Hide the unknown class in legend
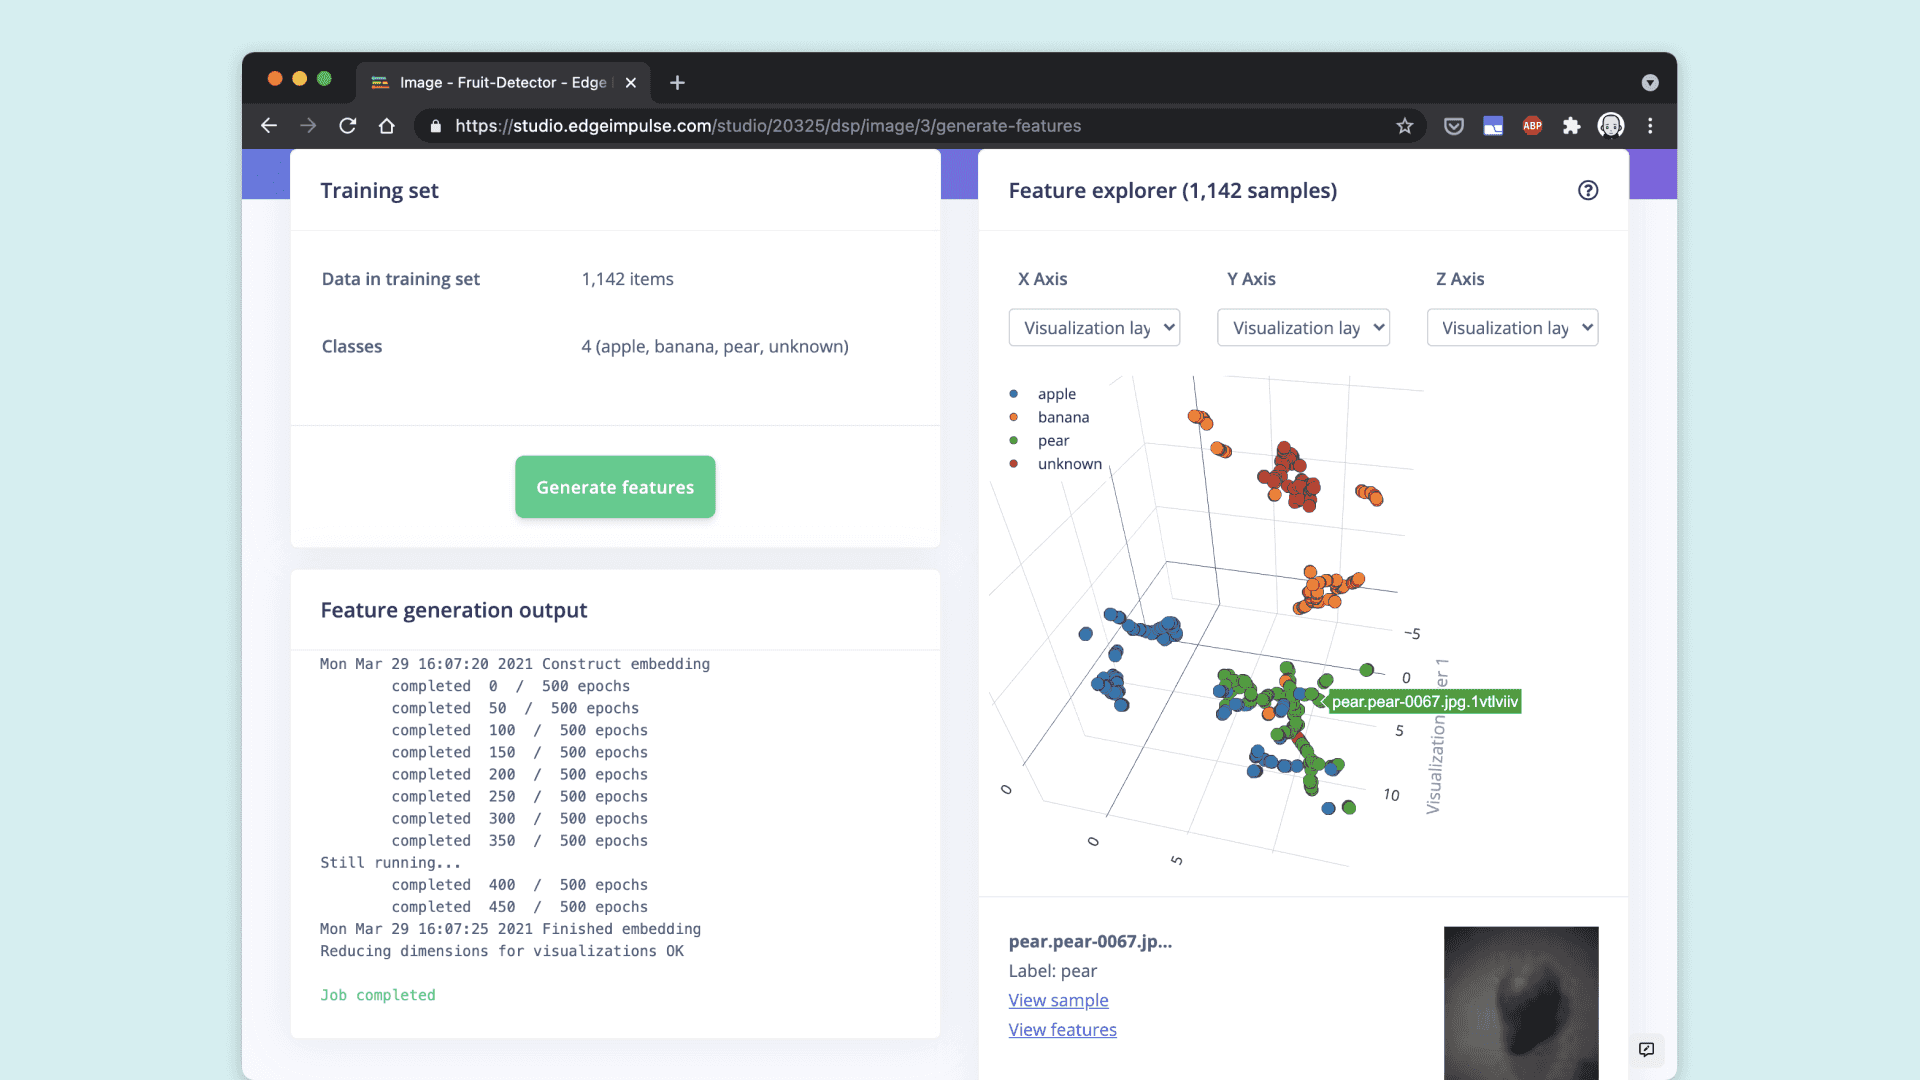This screenshot has width=1920, height=1080. pyautogui.click(x=1069, y=464)
